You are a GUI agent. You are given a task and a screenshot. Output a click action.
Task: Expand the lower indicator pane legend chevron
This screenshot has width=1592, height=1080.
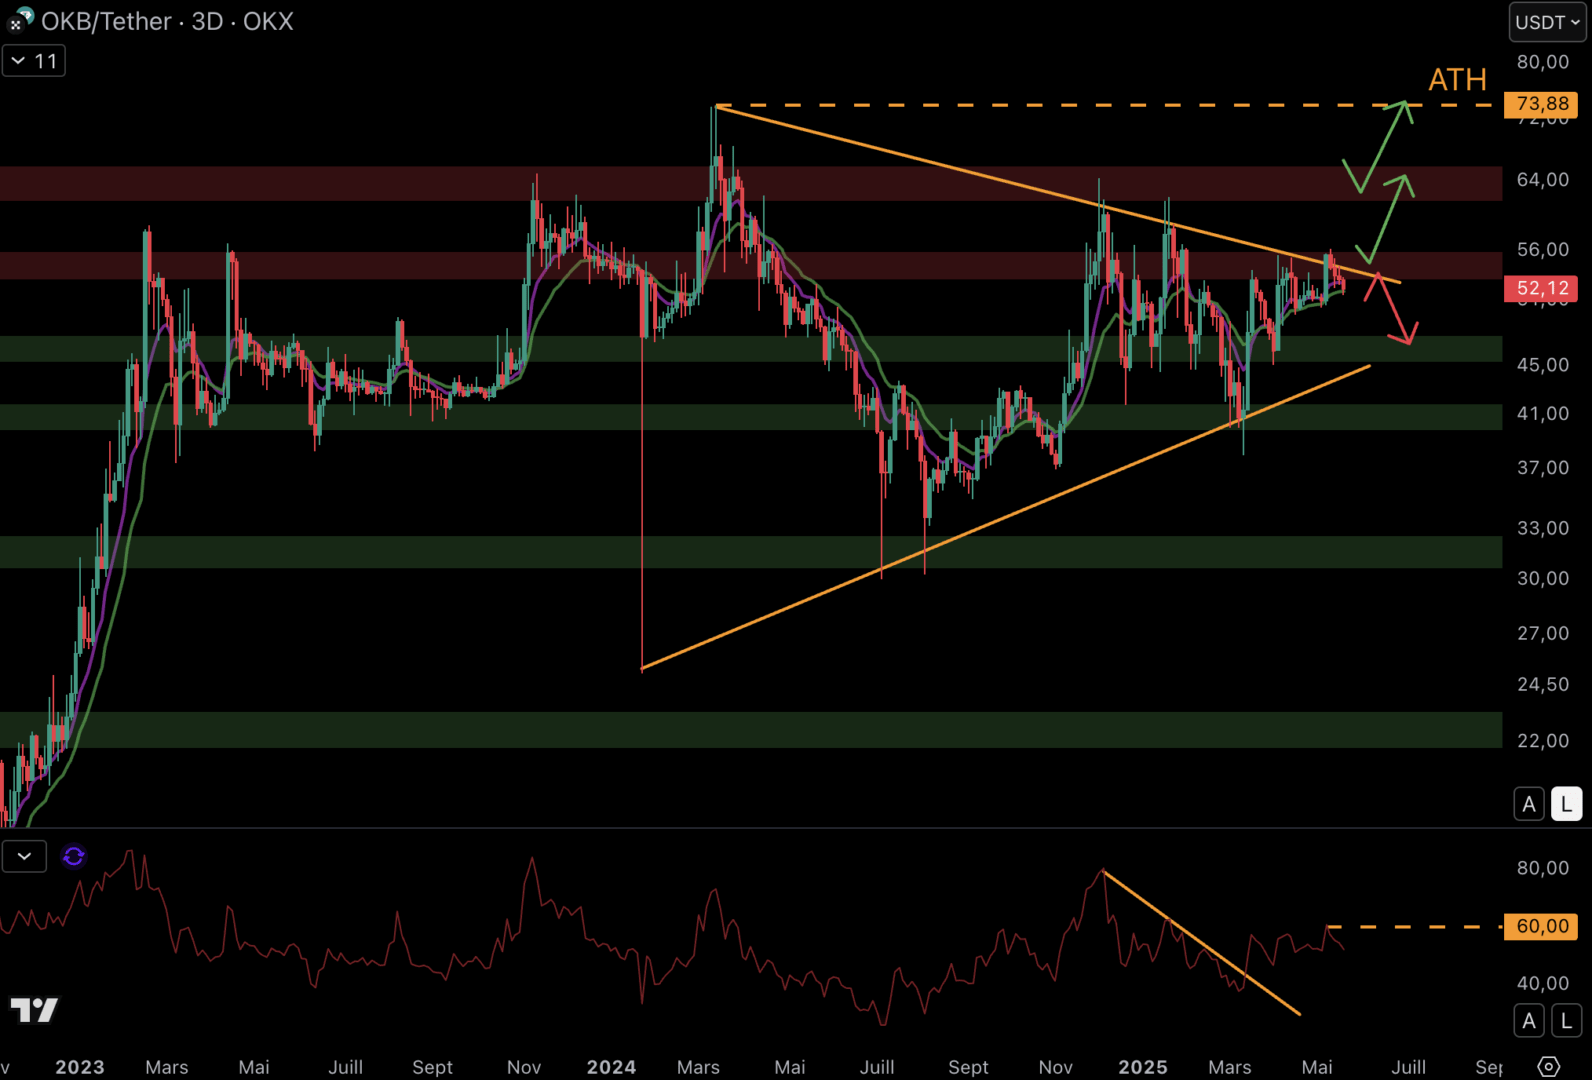24,857
